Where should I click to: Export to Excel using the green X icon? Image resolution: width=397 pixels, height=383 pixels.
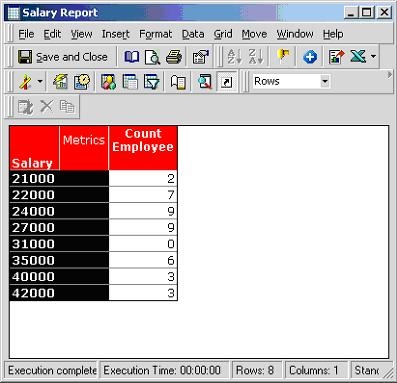coord(358,57)
